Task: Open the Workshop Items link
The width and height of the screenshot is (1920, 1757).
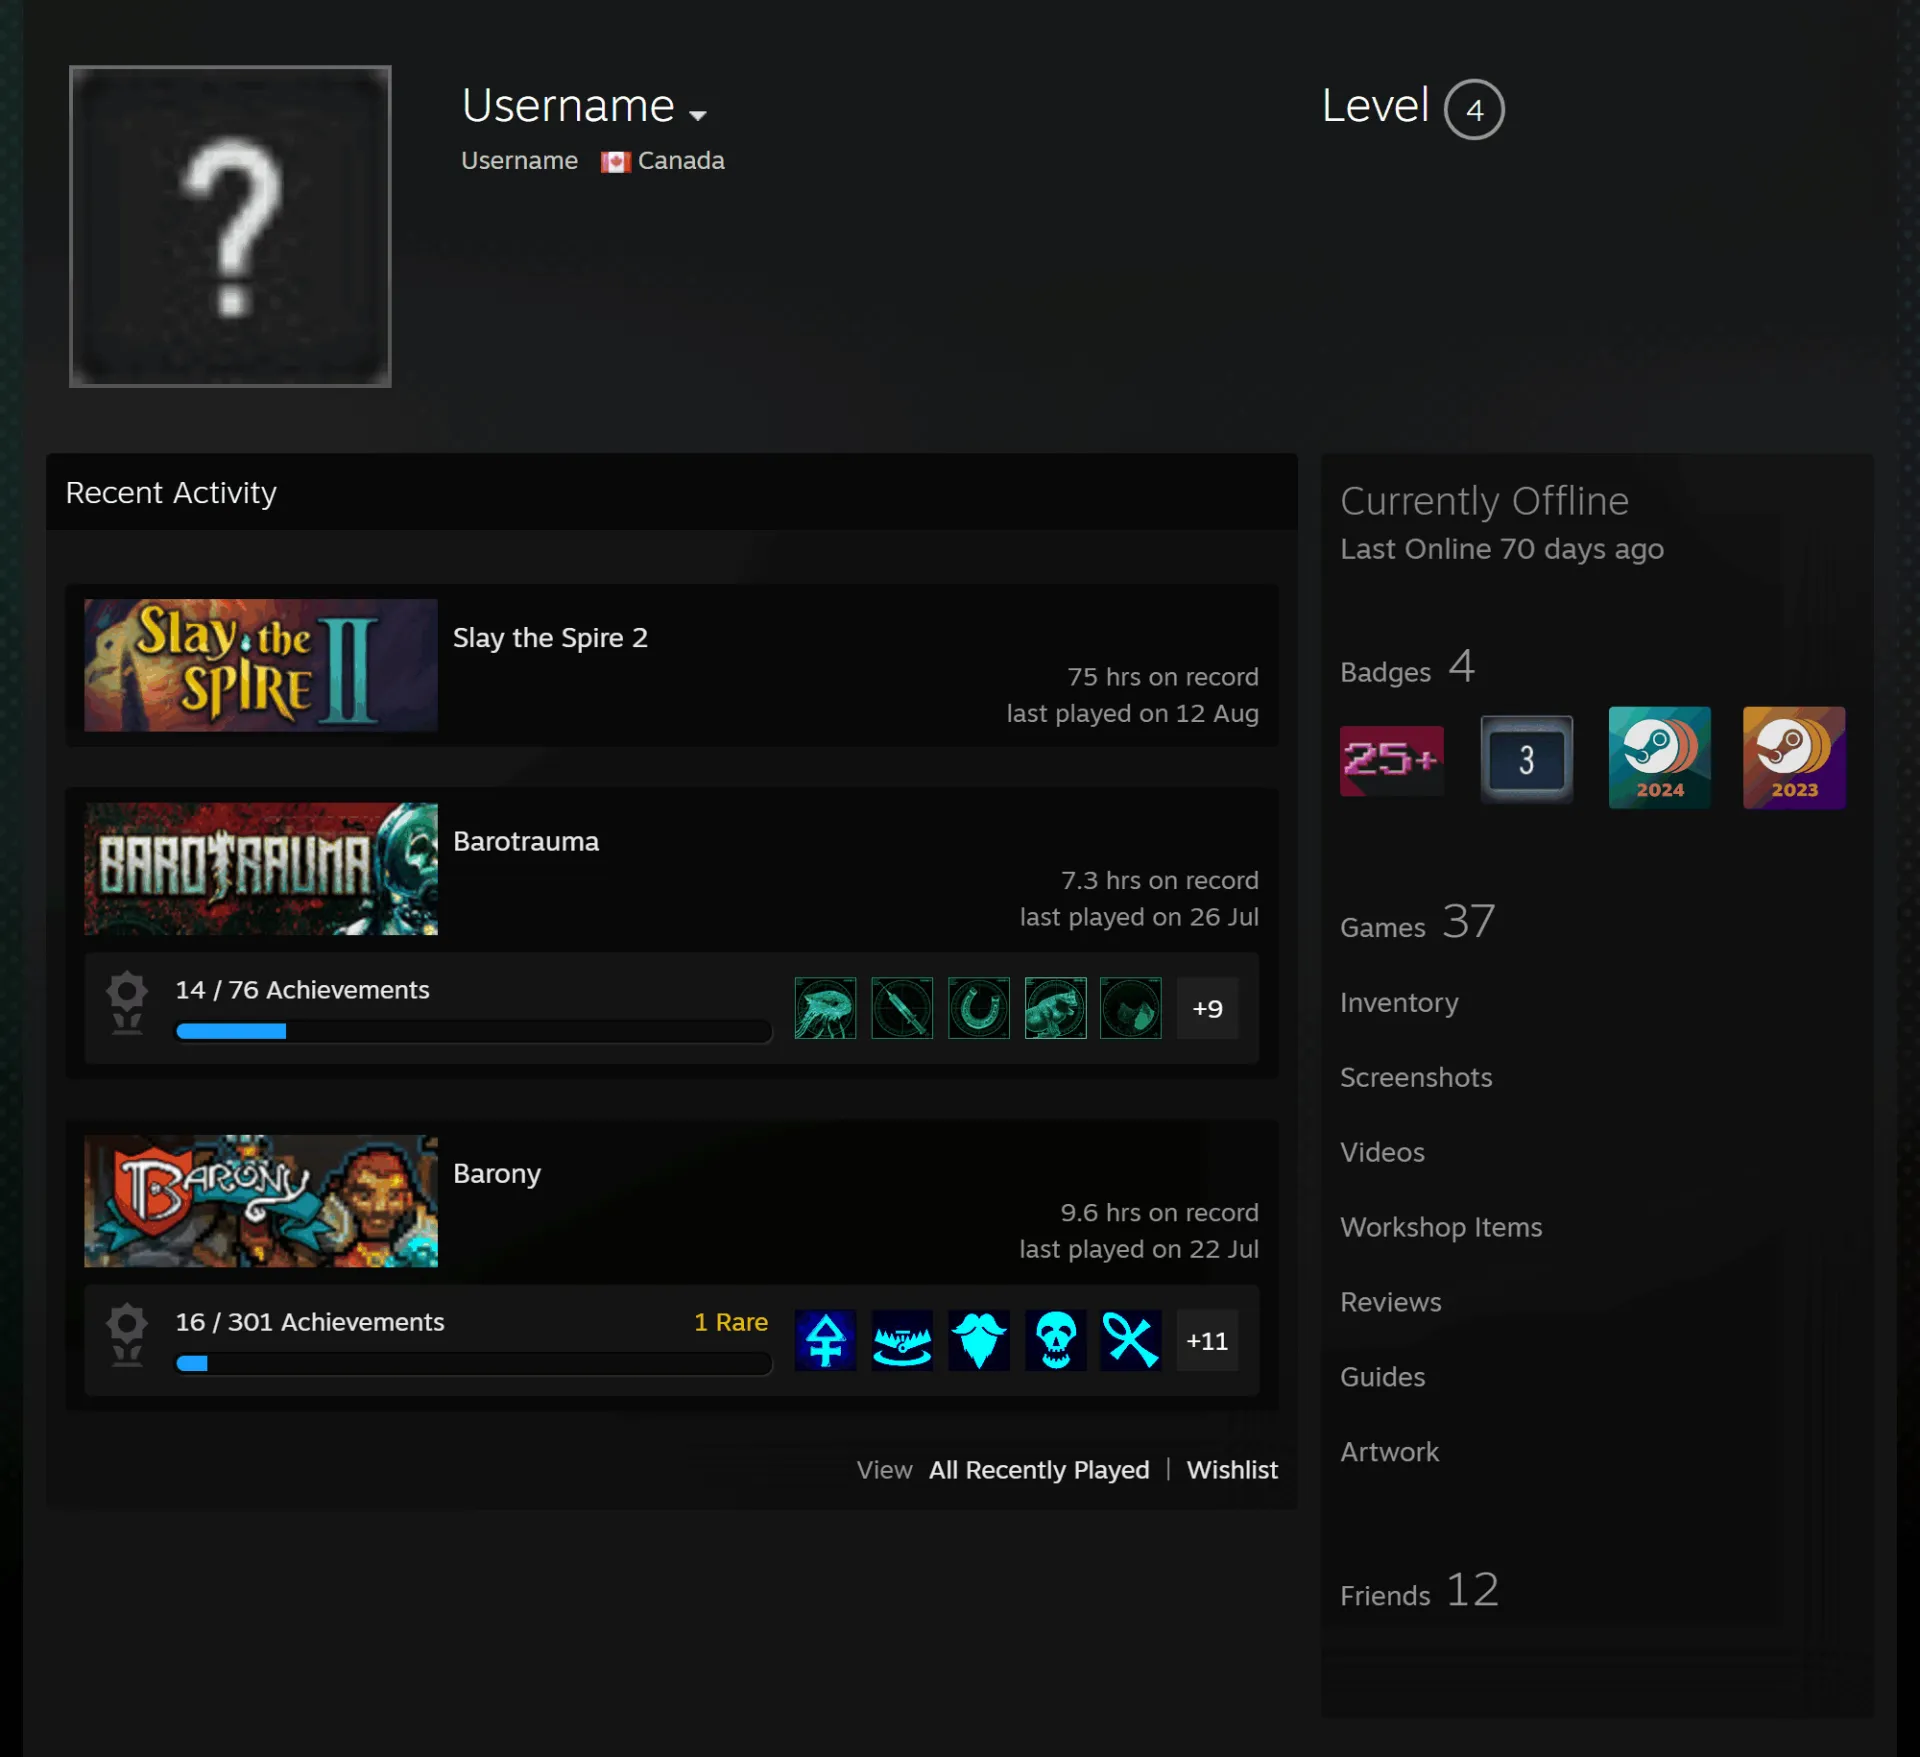Action: [1441, 1228]
